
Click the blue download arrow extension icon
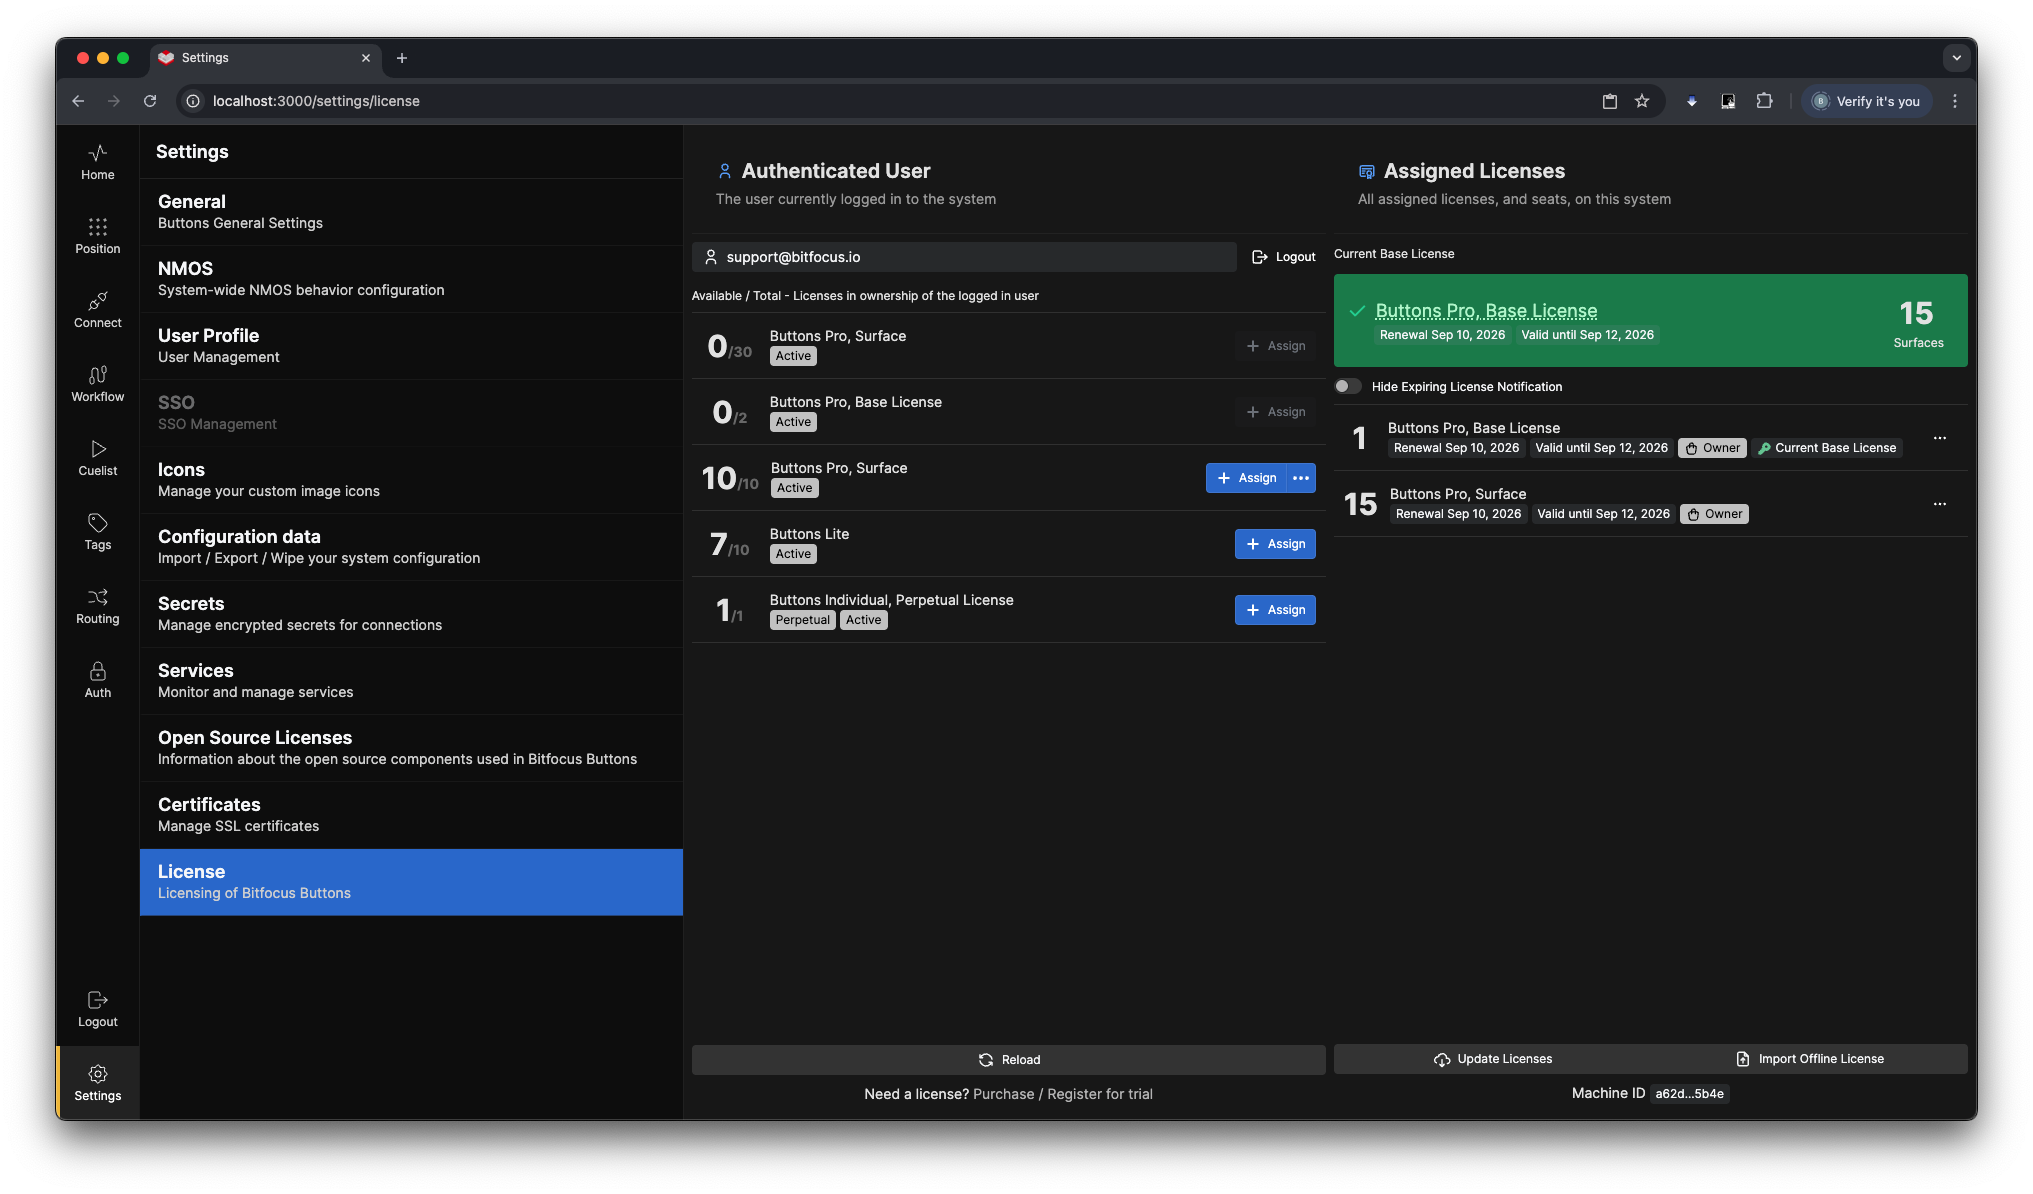[1692, 101]
